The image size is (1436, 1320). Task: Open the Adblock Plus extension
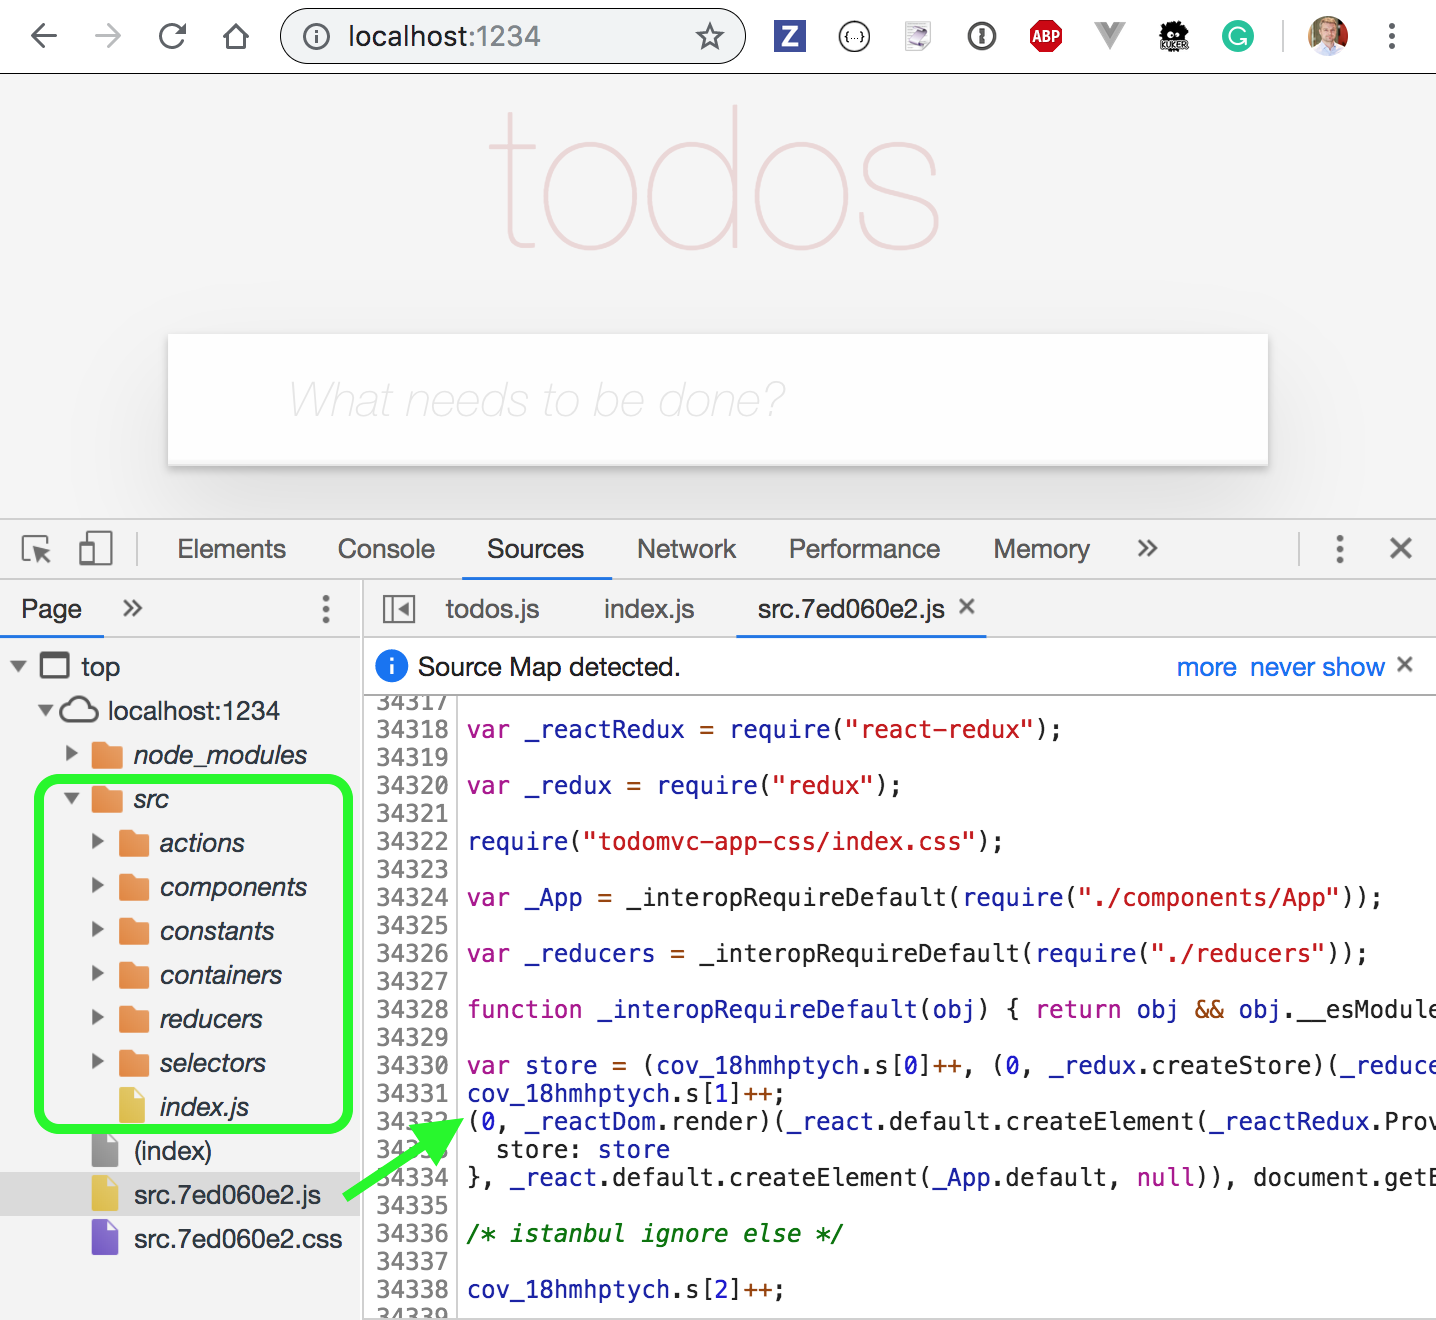(x=1045, y=36)
